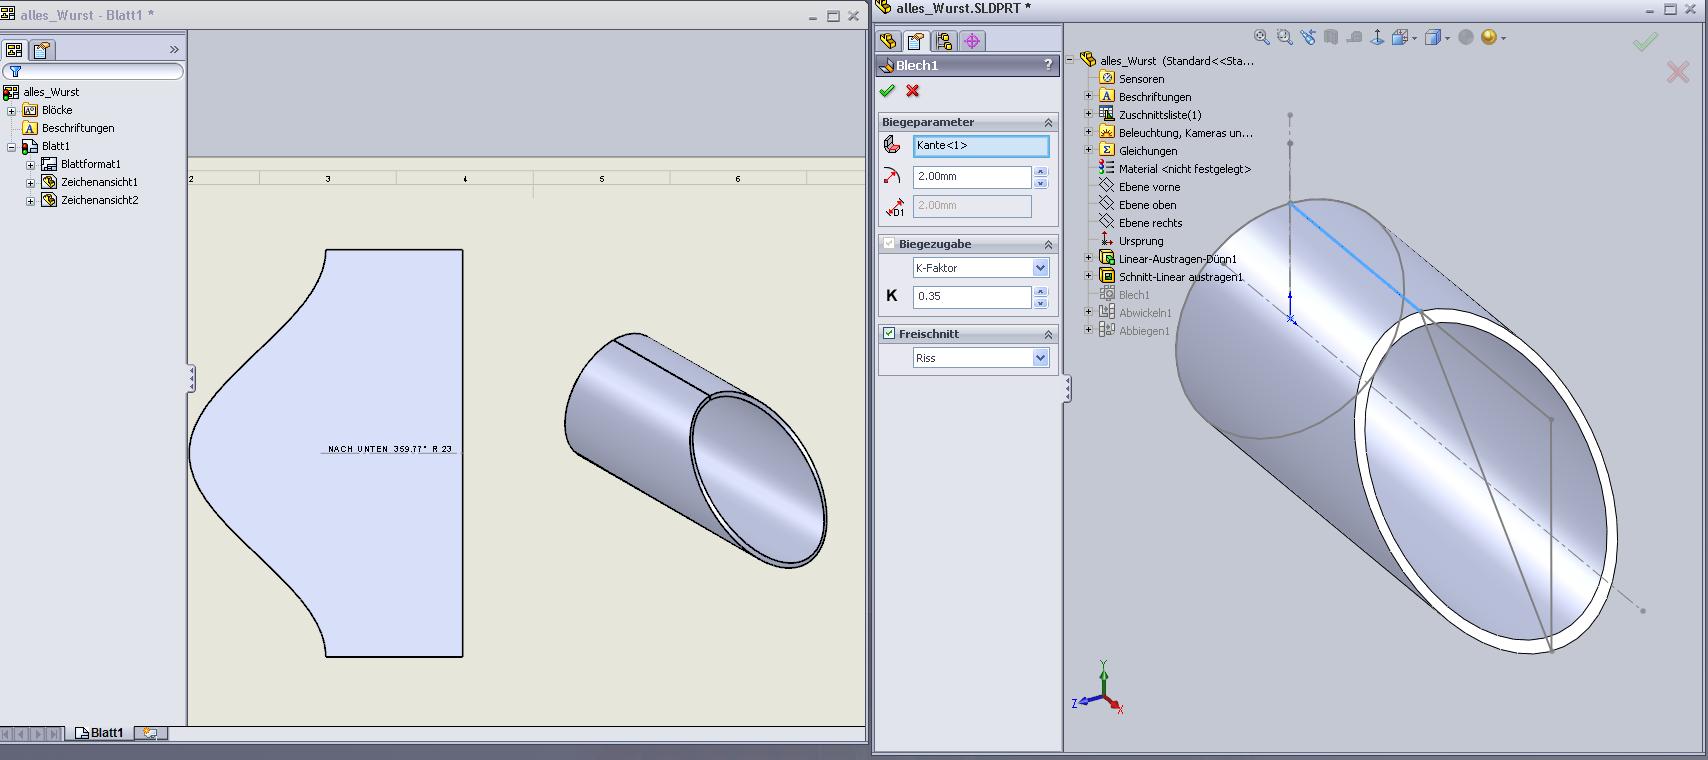Image resolution: width=1708 pixels, height=760 pixels.
Task: Open the ConfigurationManager tab
Action: pyautogui.click(x=944, y=41)
